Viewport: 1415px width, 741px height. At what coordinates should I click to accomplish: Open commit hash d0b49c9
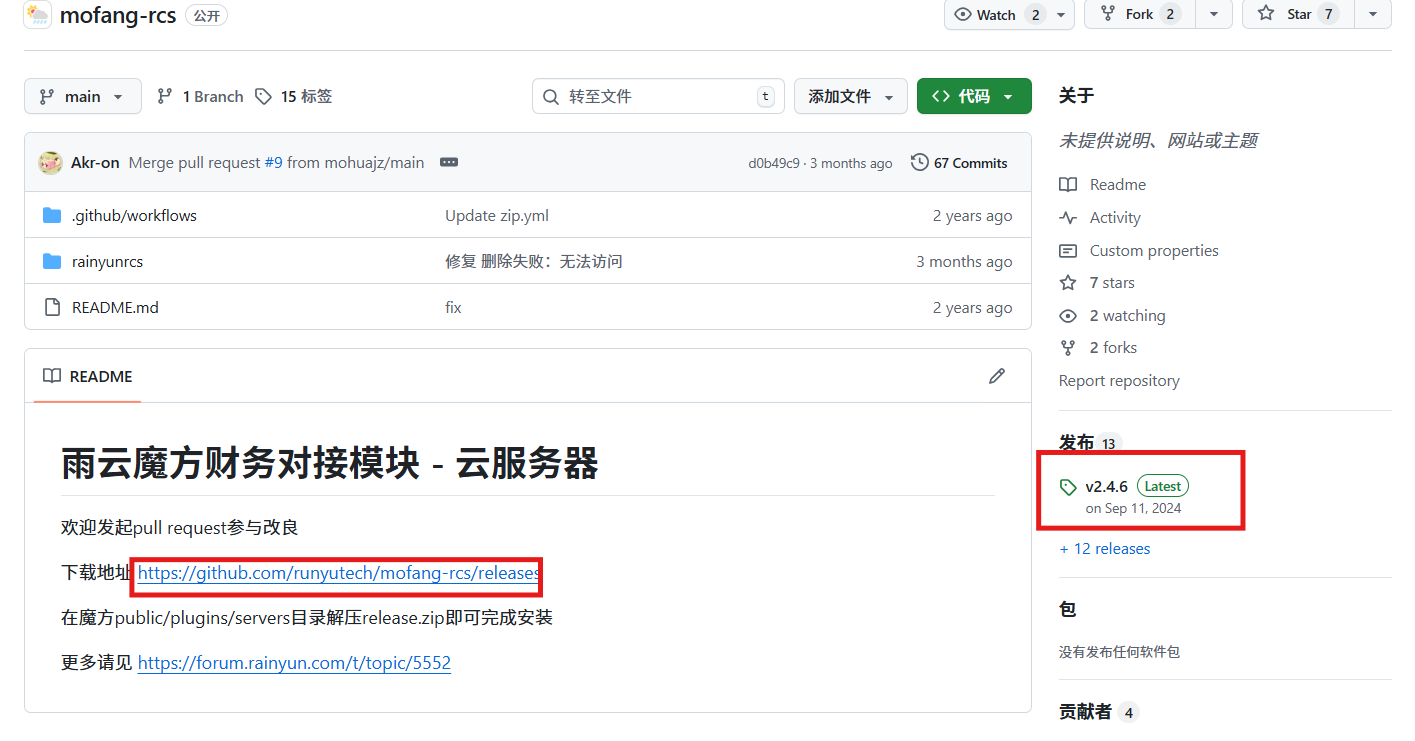773,163
